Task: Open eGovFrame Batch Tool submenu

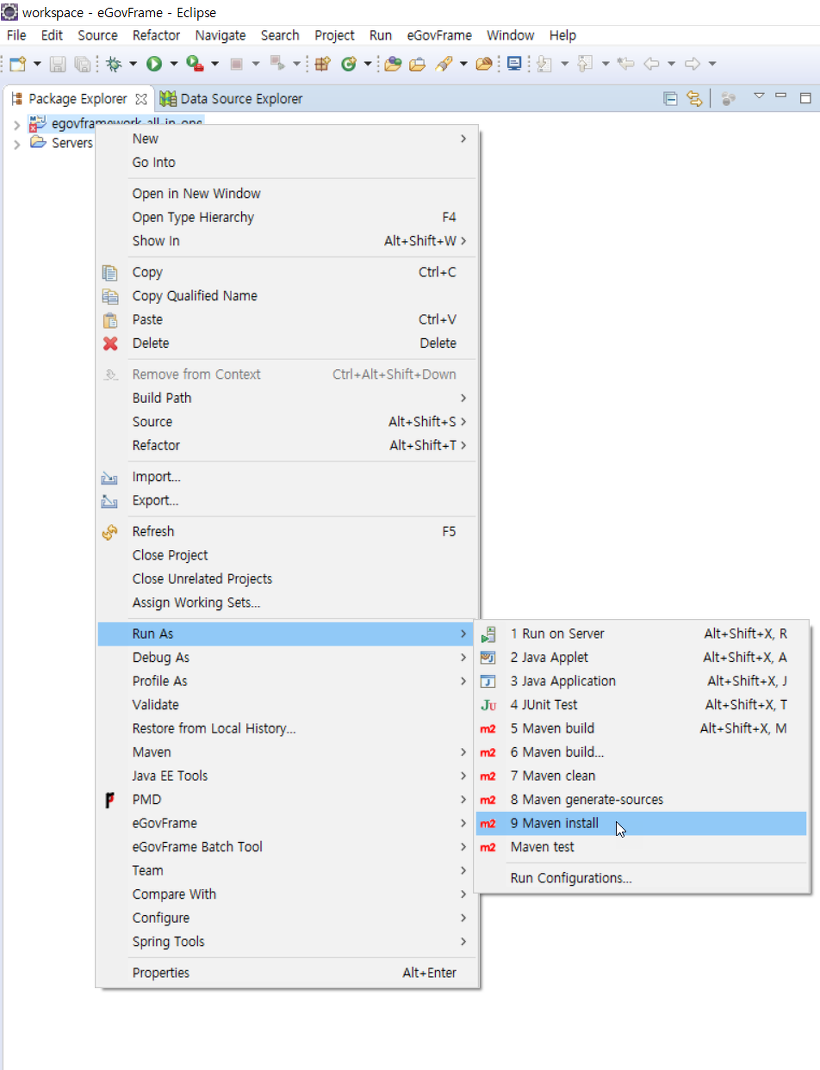Action: (x=288, y=847)
